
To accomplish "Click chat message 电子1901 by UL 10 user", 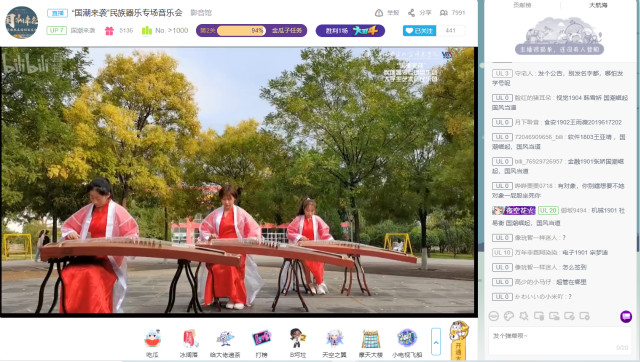I will tap(585, 253).
